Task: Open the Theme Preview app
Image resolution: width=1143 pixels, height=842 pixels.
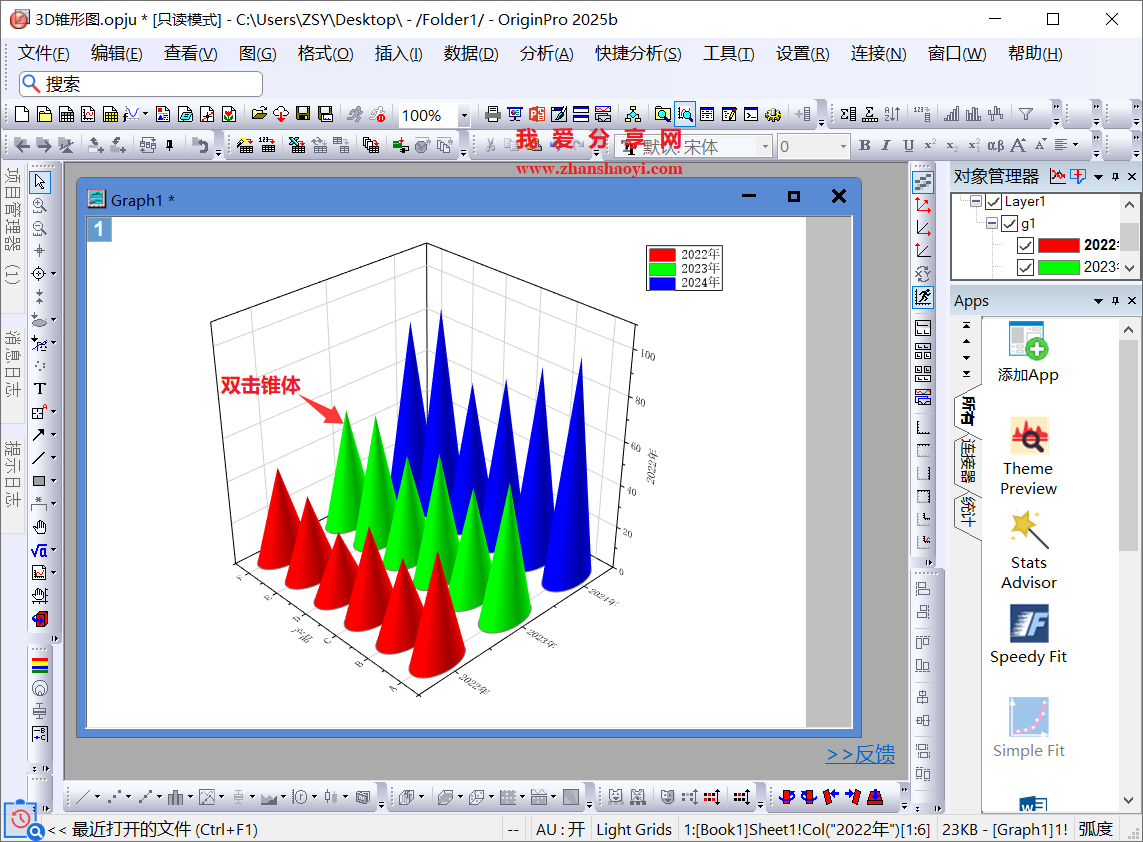Action: (1028, 456)
